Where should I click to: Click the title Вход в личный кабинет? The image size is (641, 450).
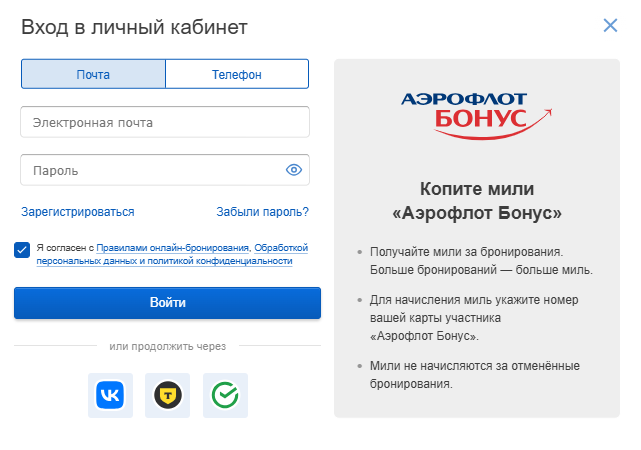[134, 27]
